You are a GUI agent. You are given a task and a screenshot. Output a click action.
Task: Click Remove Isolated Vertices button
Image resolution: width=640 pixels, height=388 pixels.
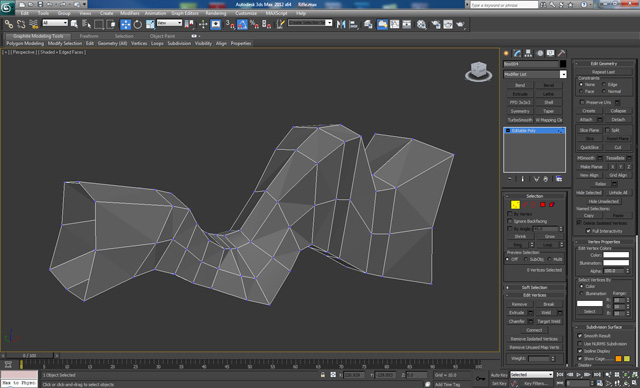(x=534, y=339)
